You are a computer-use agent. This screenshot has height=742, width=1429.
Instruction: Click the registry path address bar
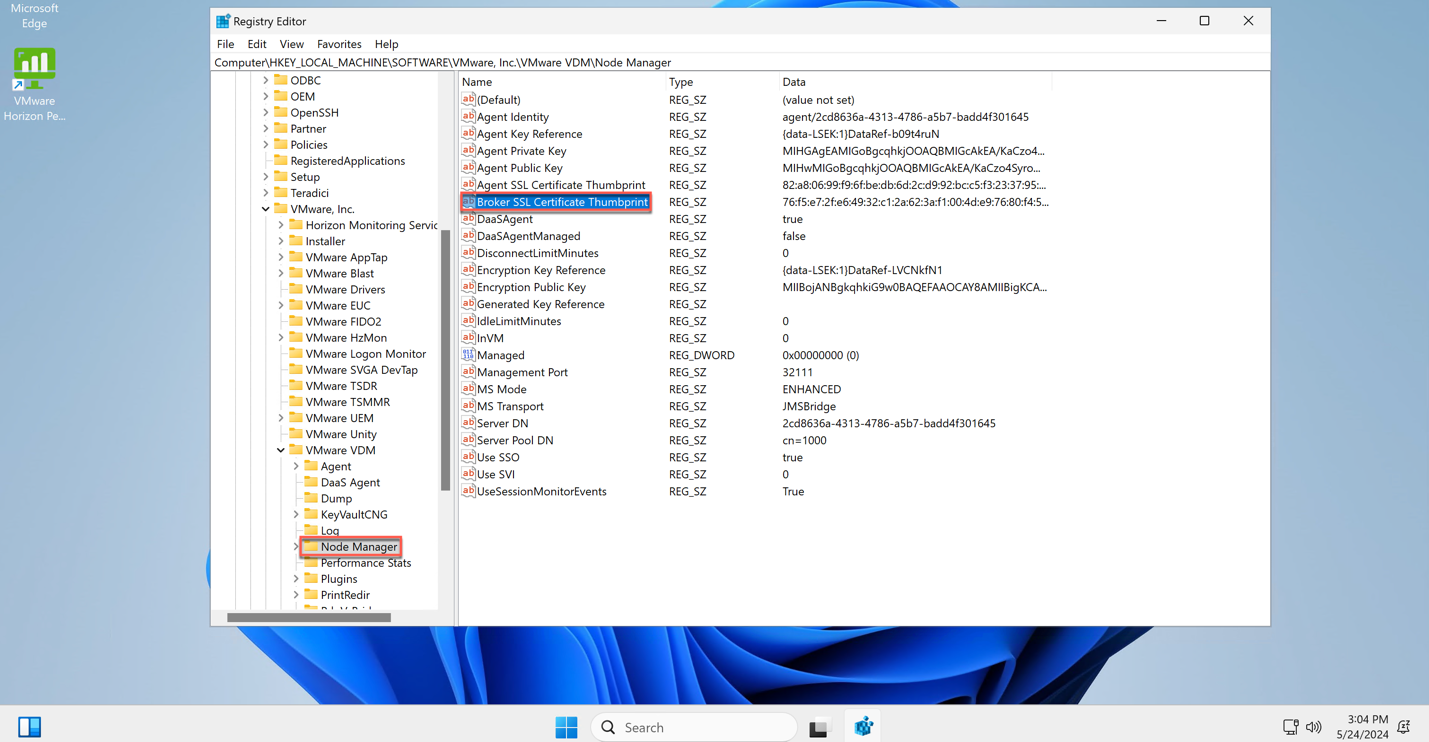pyautogui.click(x=740, y=62)
